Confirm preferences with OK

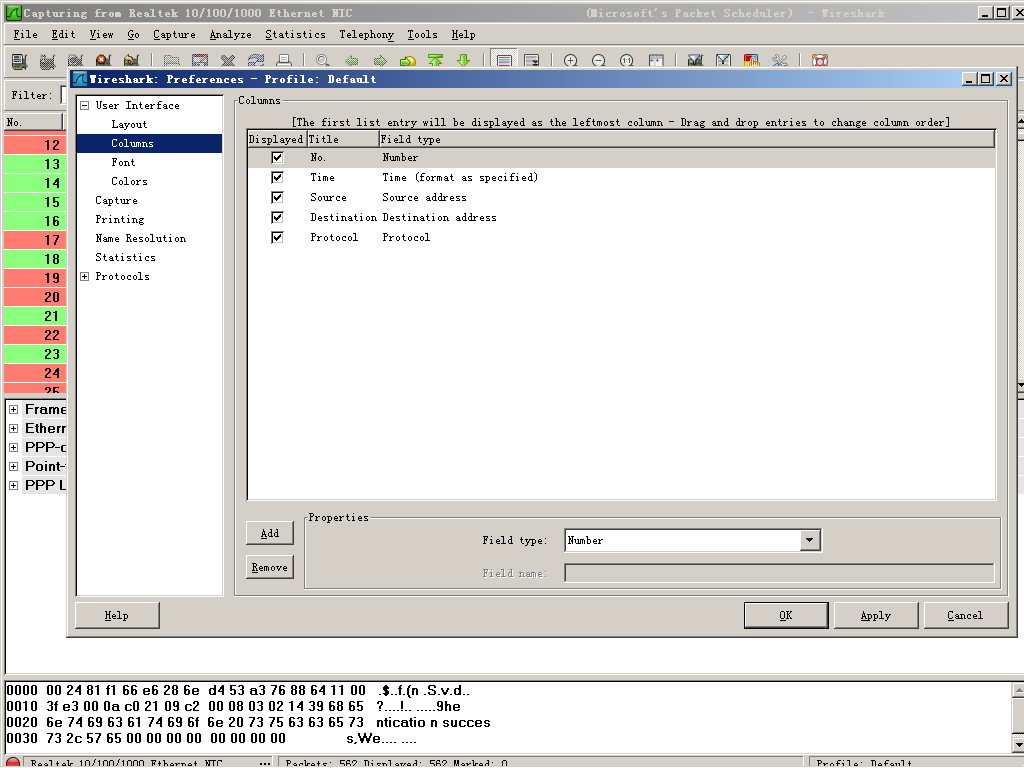786,615
